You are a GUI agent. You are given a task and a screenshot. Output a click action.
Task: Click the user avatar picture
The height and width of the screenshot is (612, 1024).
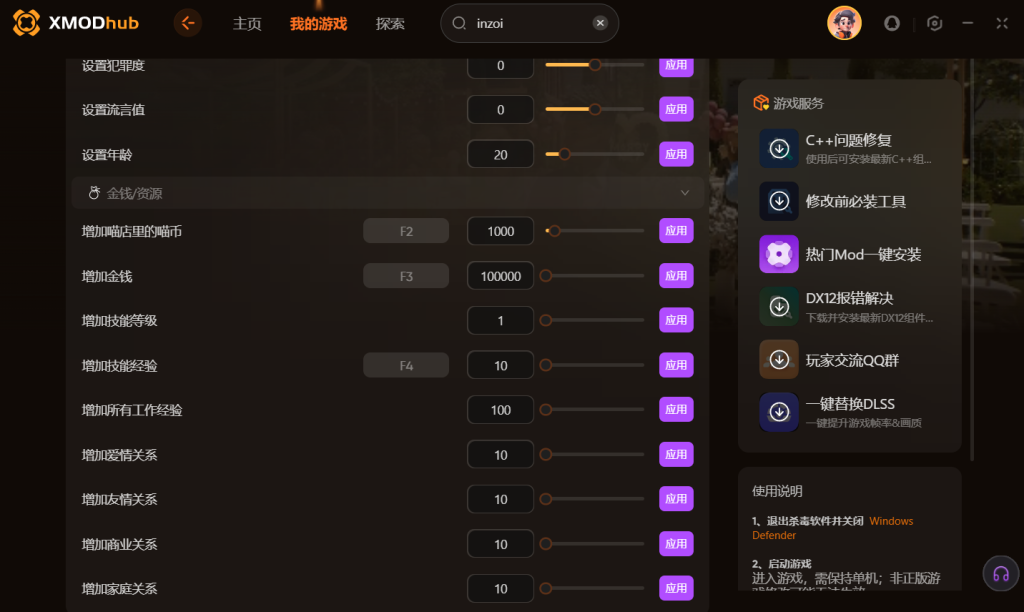(844, 24)
